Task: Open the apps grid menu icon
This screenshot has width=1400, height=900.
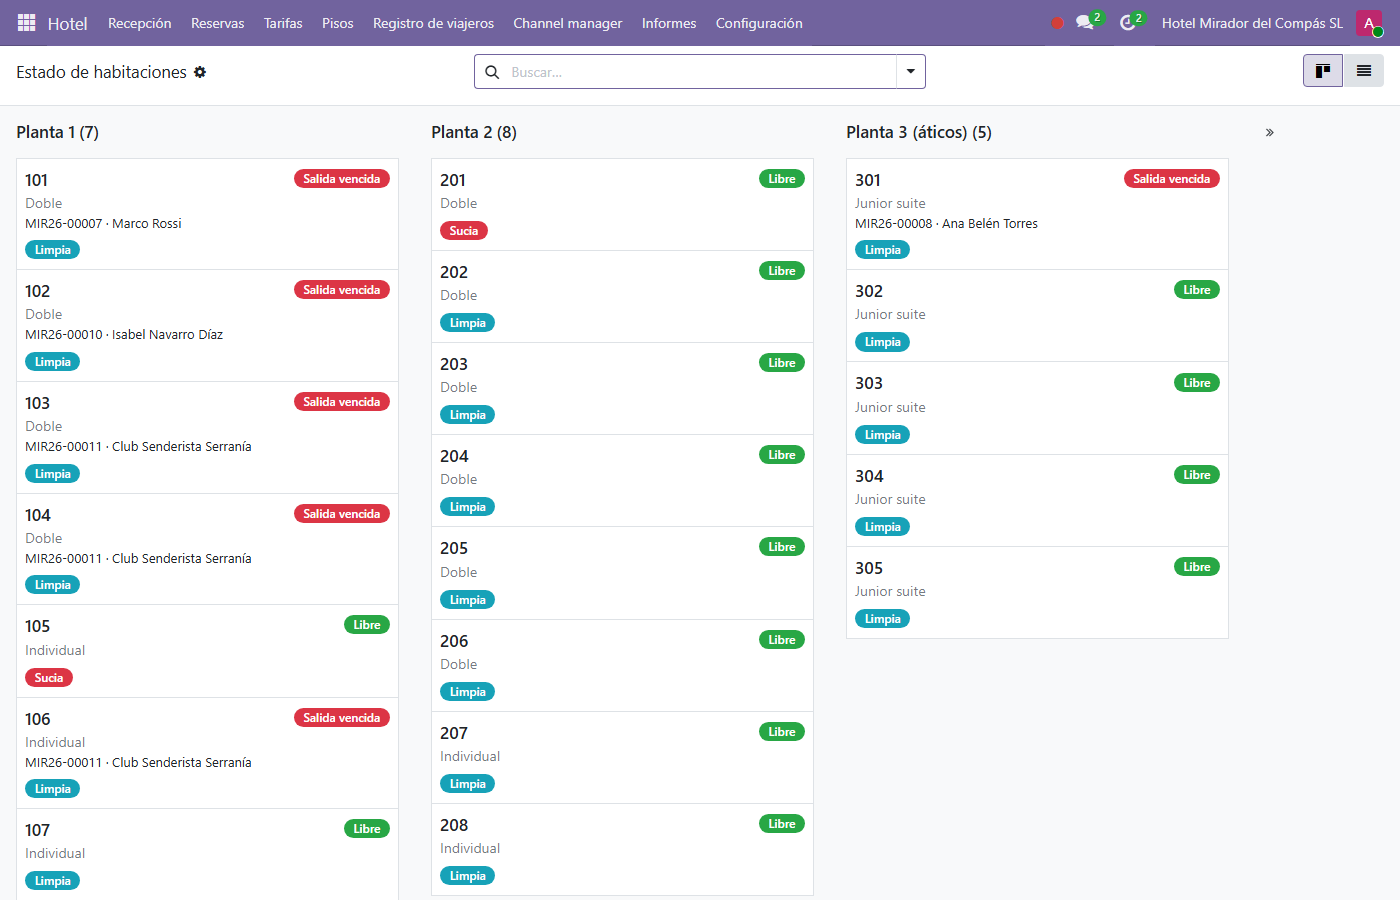Action: coord(27,23)
